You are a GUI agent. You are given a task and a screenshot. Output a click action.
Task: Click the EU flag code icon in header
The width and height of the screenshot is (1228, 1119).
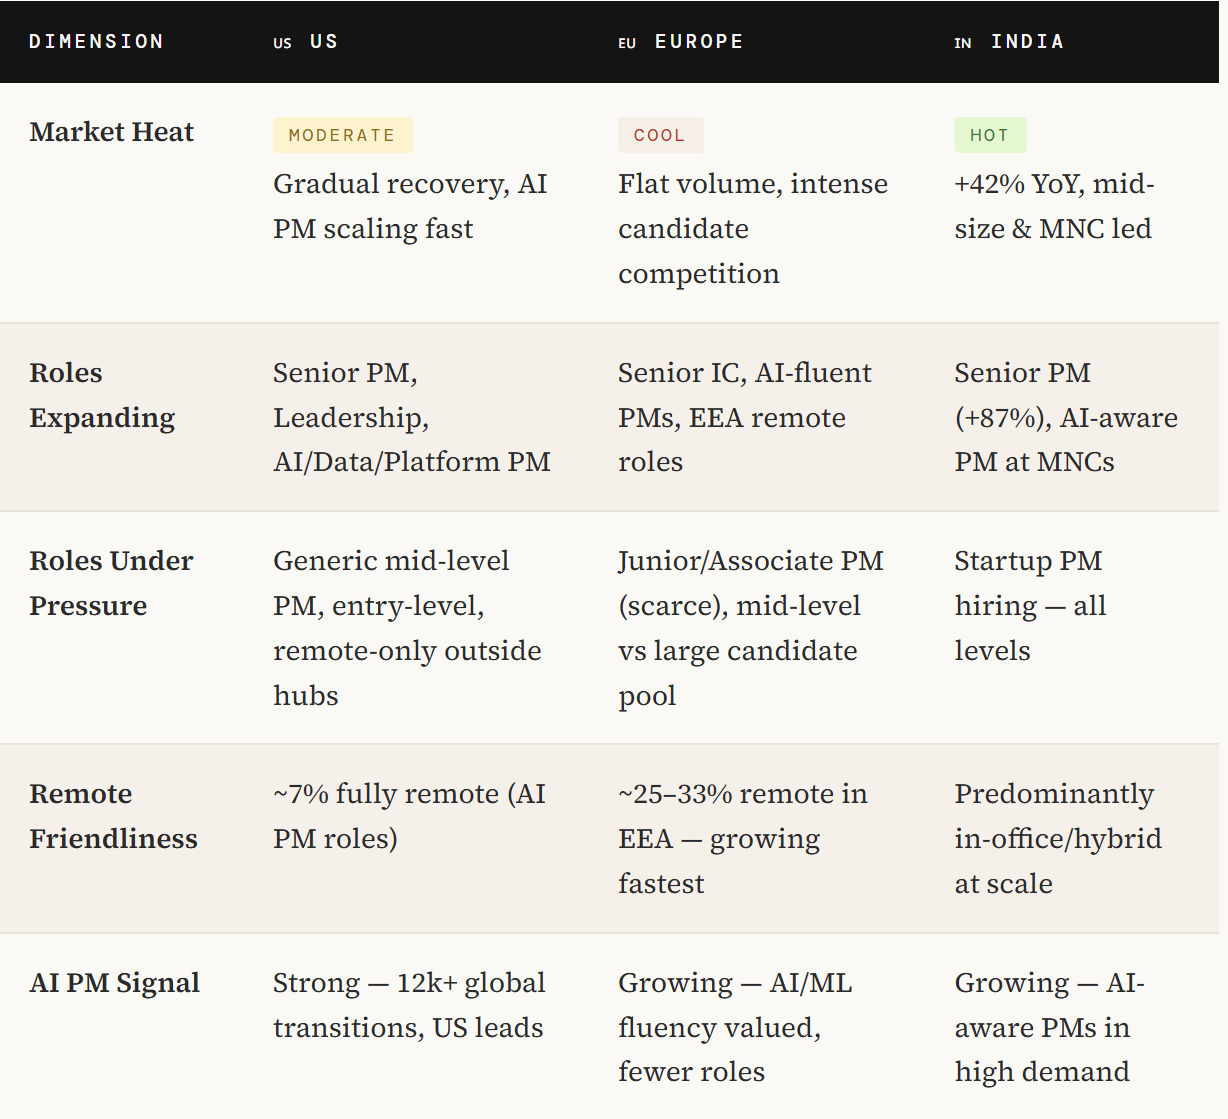coord(627,43)
